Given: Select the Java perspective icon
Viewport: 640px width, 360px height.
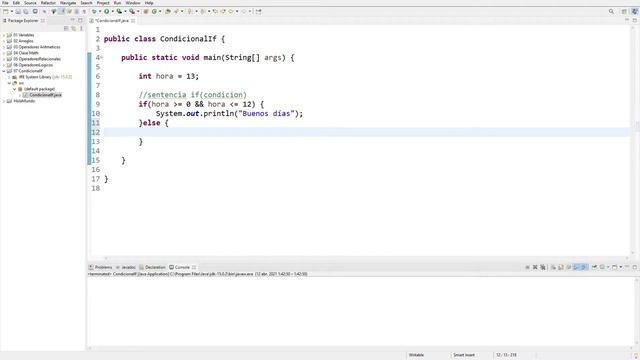Looking at the screenshot, I should [634, 11].
